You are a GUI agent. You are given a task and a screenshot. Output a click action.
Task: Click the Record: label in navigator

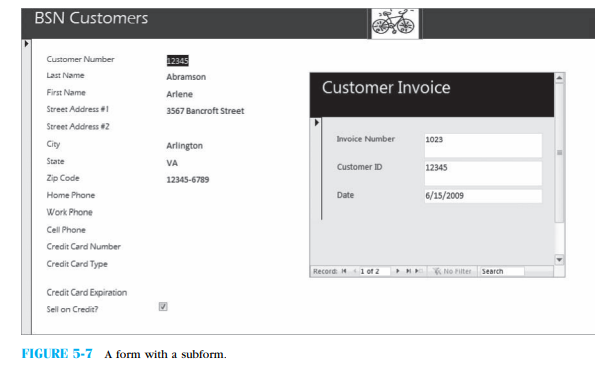click(x=325, y=271)
